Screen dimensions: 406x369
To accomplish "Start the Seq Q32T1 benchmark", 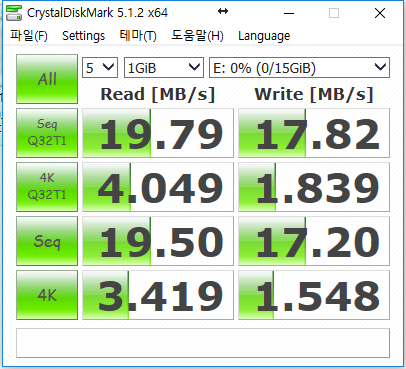I will click(47, 133).
